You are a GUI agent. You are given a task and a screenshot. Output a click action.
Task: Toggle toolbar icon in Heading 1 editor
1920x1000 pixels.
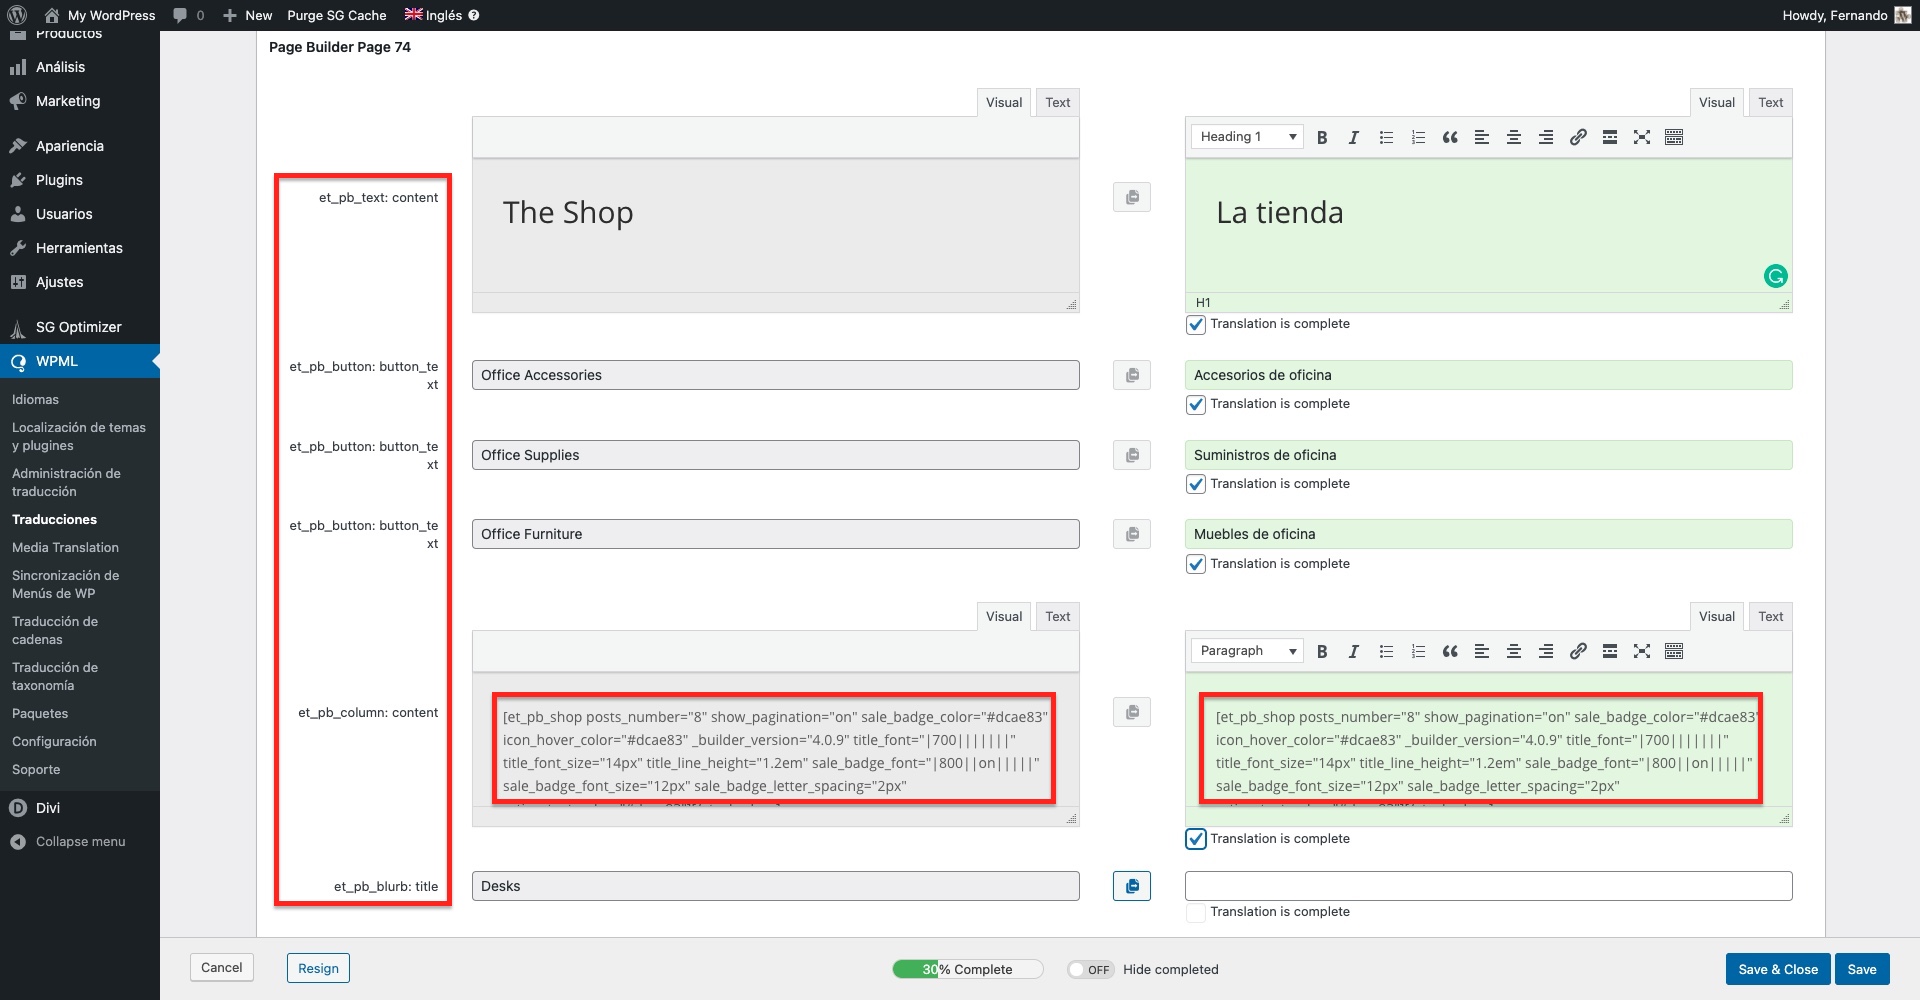1673,138
